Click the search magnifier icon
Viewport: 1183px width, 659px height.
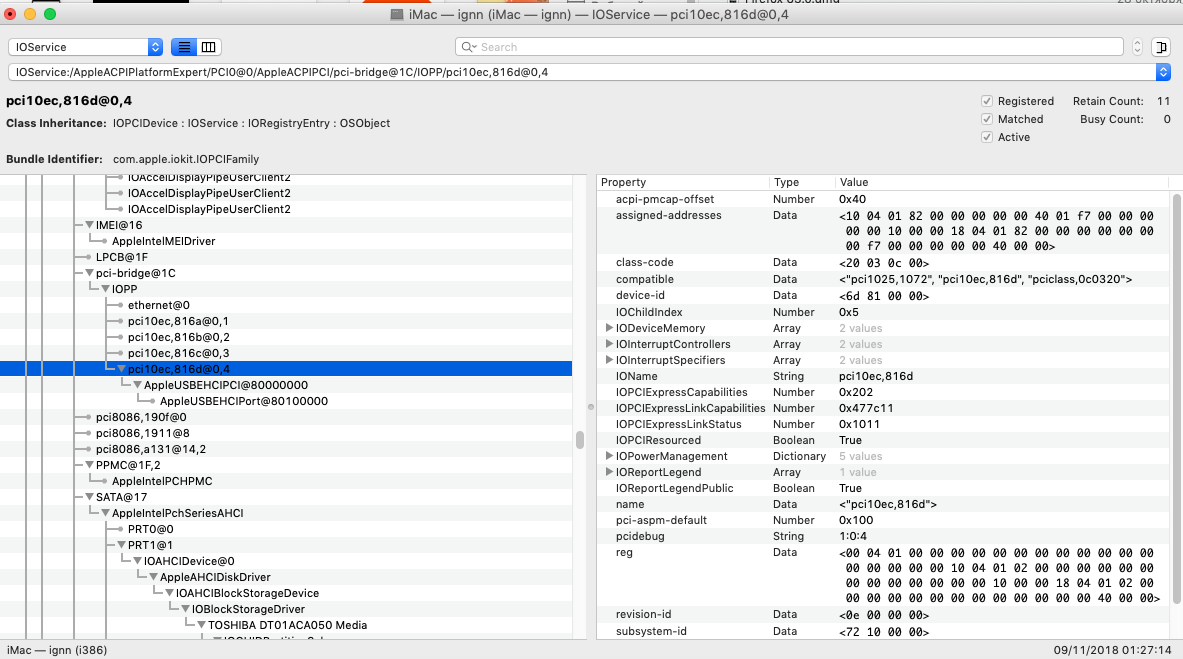[x=468, y=47]
